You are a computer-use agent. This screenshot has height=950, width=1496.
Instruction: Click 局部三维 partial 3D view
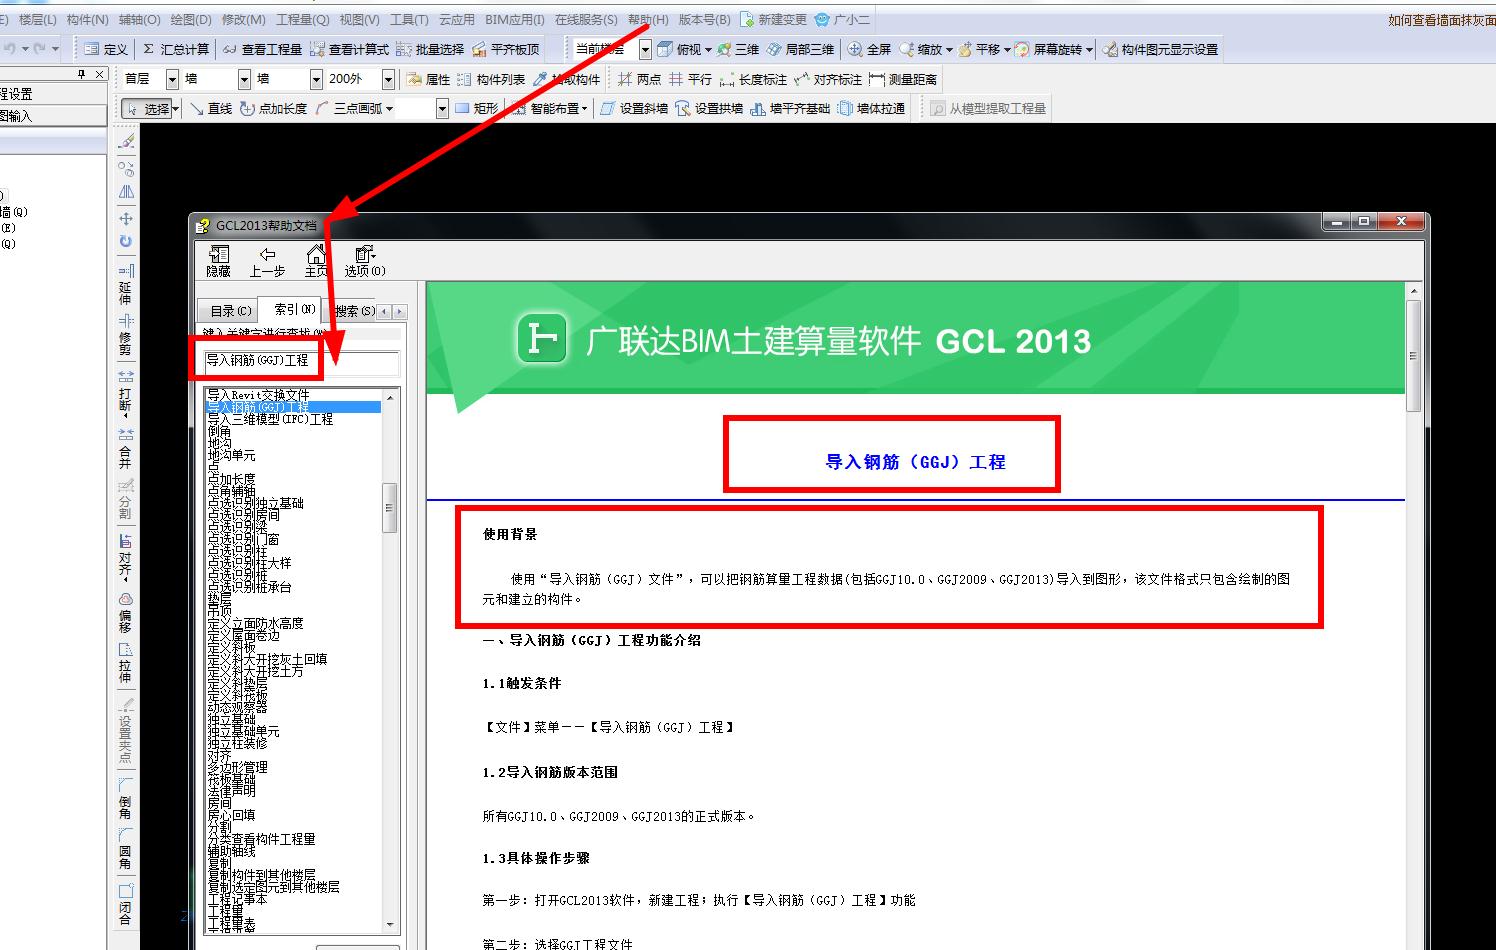point(800,49)
